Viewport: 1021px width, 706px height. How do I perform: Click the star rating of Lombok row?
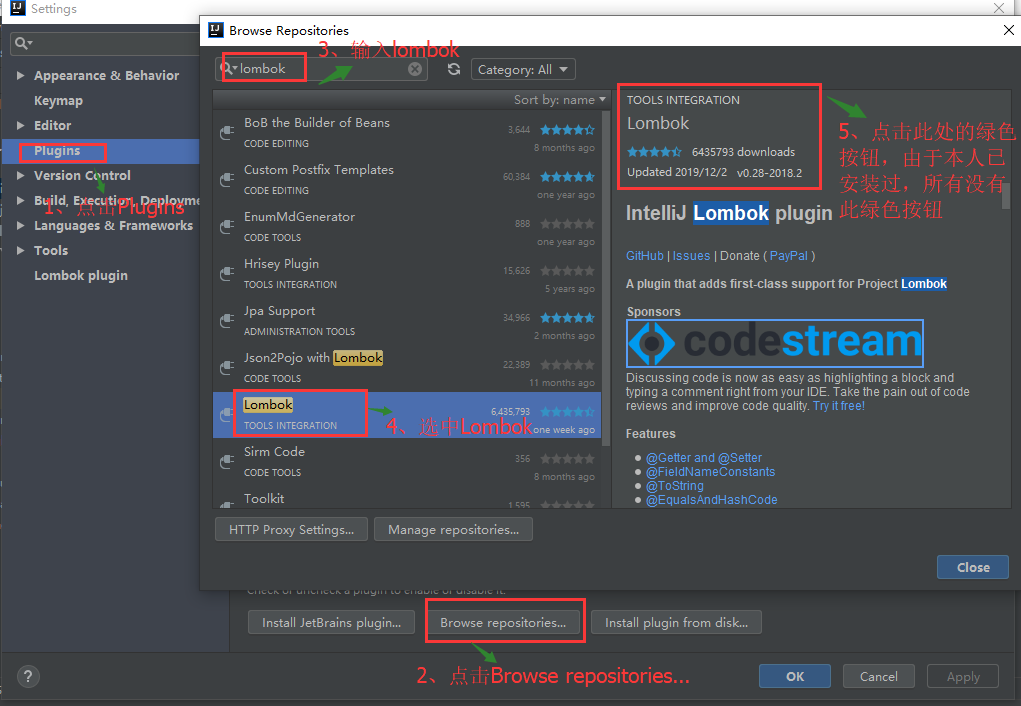coord(567,412)
